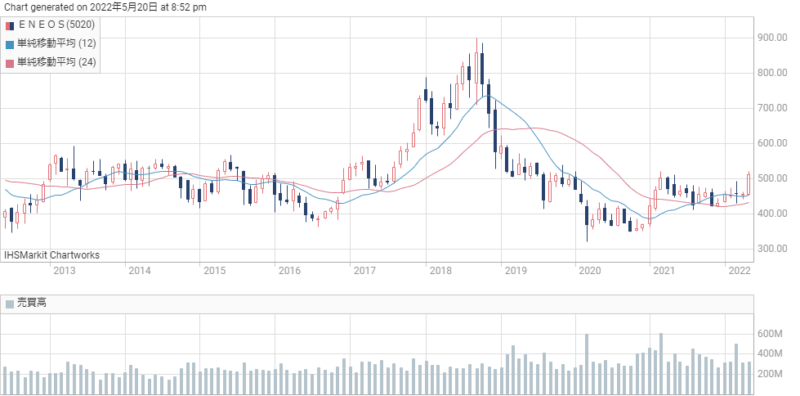The image size is (800, 396).
Task: Click the 2016 x-axis label
Action: click(x=290, y=270)
